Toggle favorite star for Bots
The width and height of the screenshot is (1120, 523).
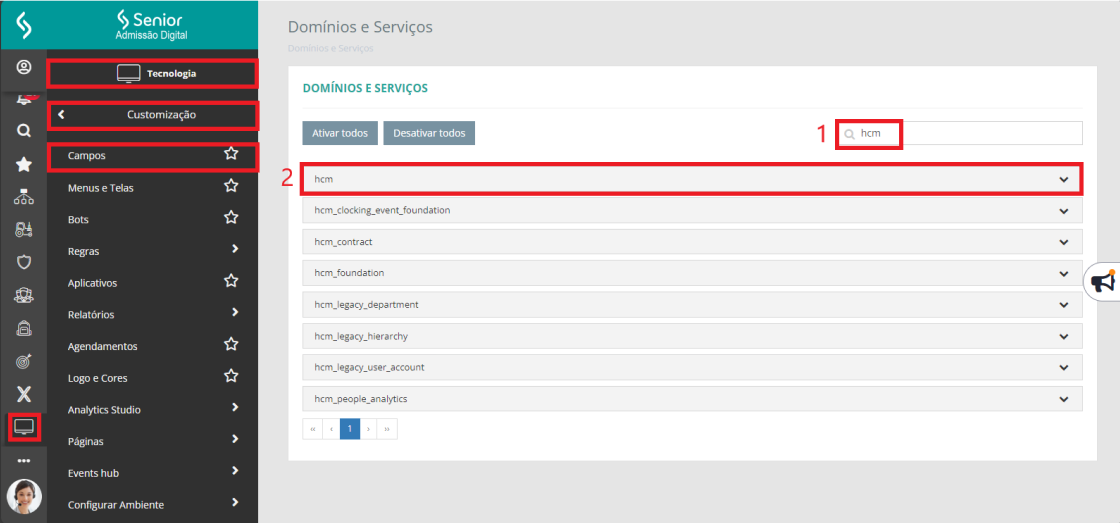coord(231,218)
